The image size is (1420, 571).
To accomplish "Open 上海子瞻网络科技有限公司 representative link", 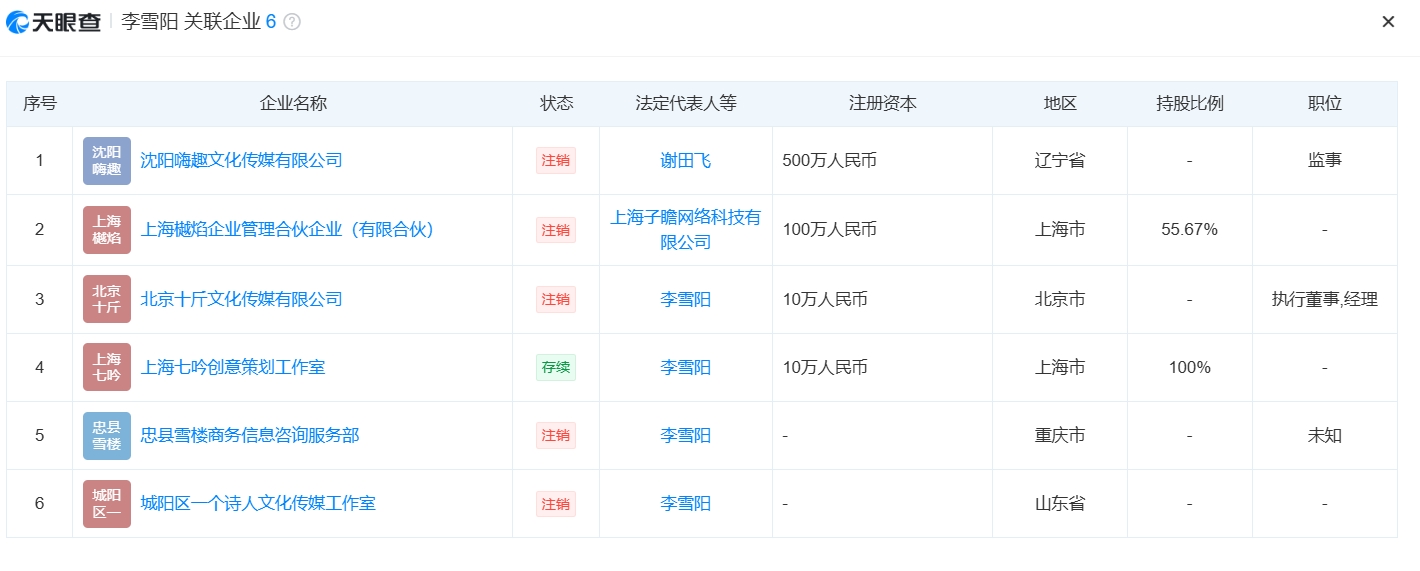I will point(685,229).
